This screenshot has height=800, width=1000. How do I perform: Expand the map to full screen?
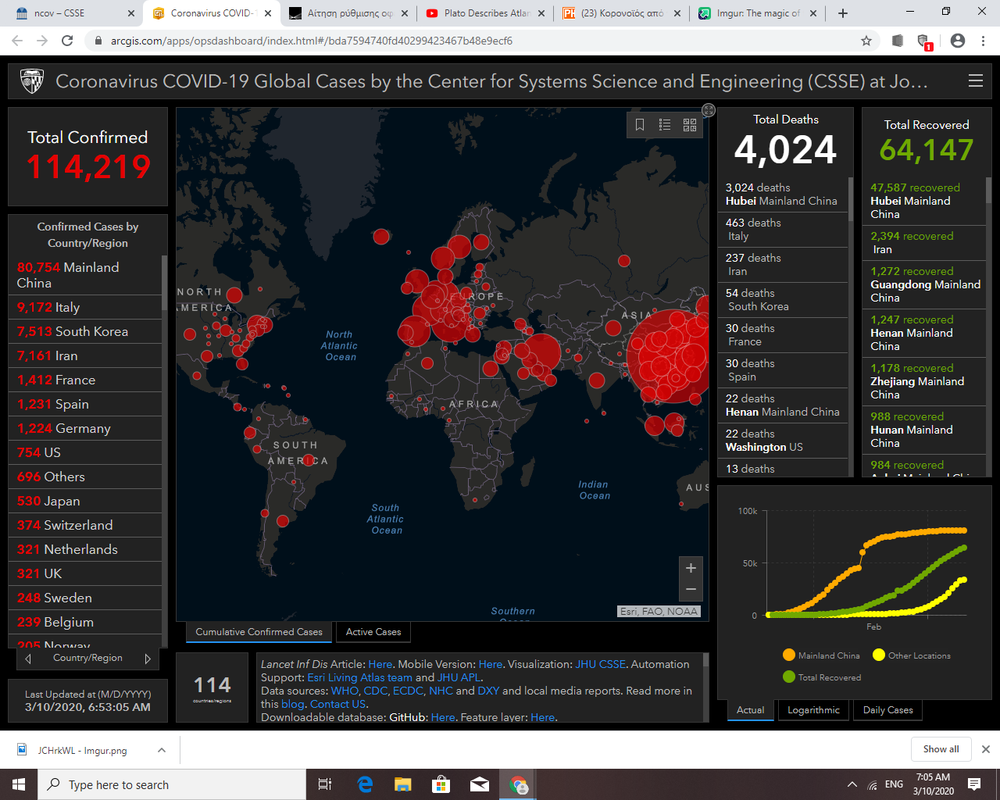click(x=709, y=110)
